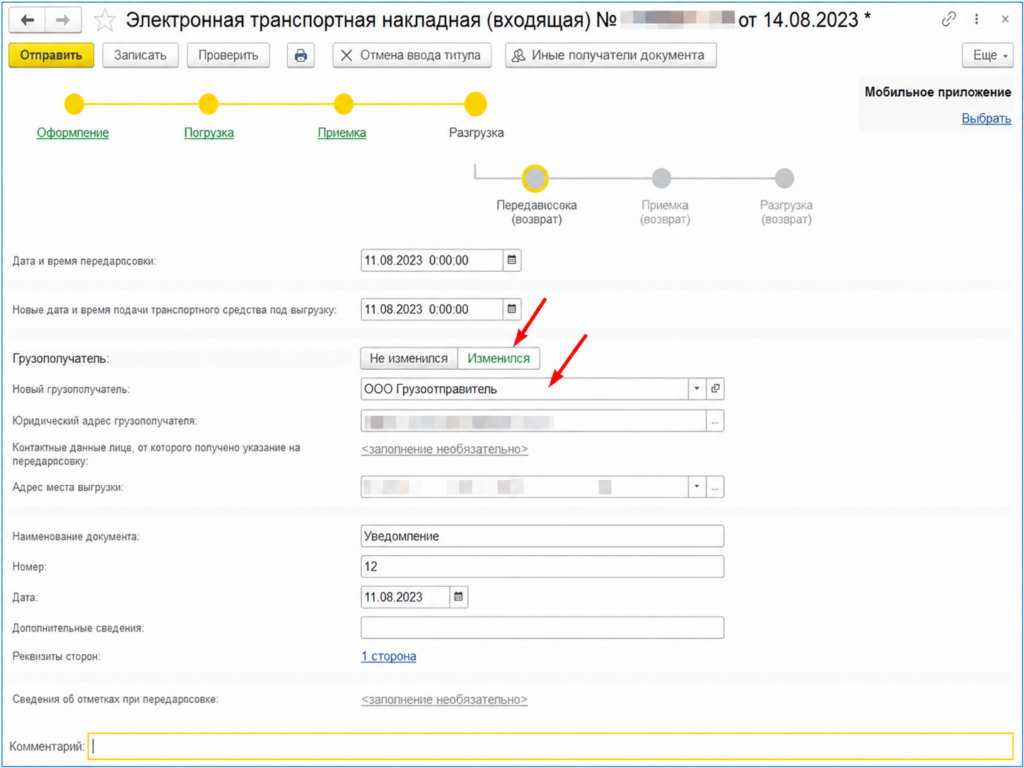The image size is (1024, 768).
Task: Click the Дополнительные сведения field
Action: point(542,628)
